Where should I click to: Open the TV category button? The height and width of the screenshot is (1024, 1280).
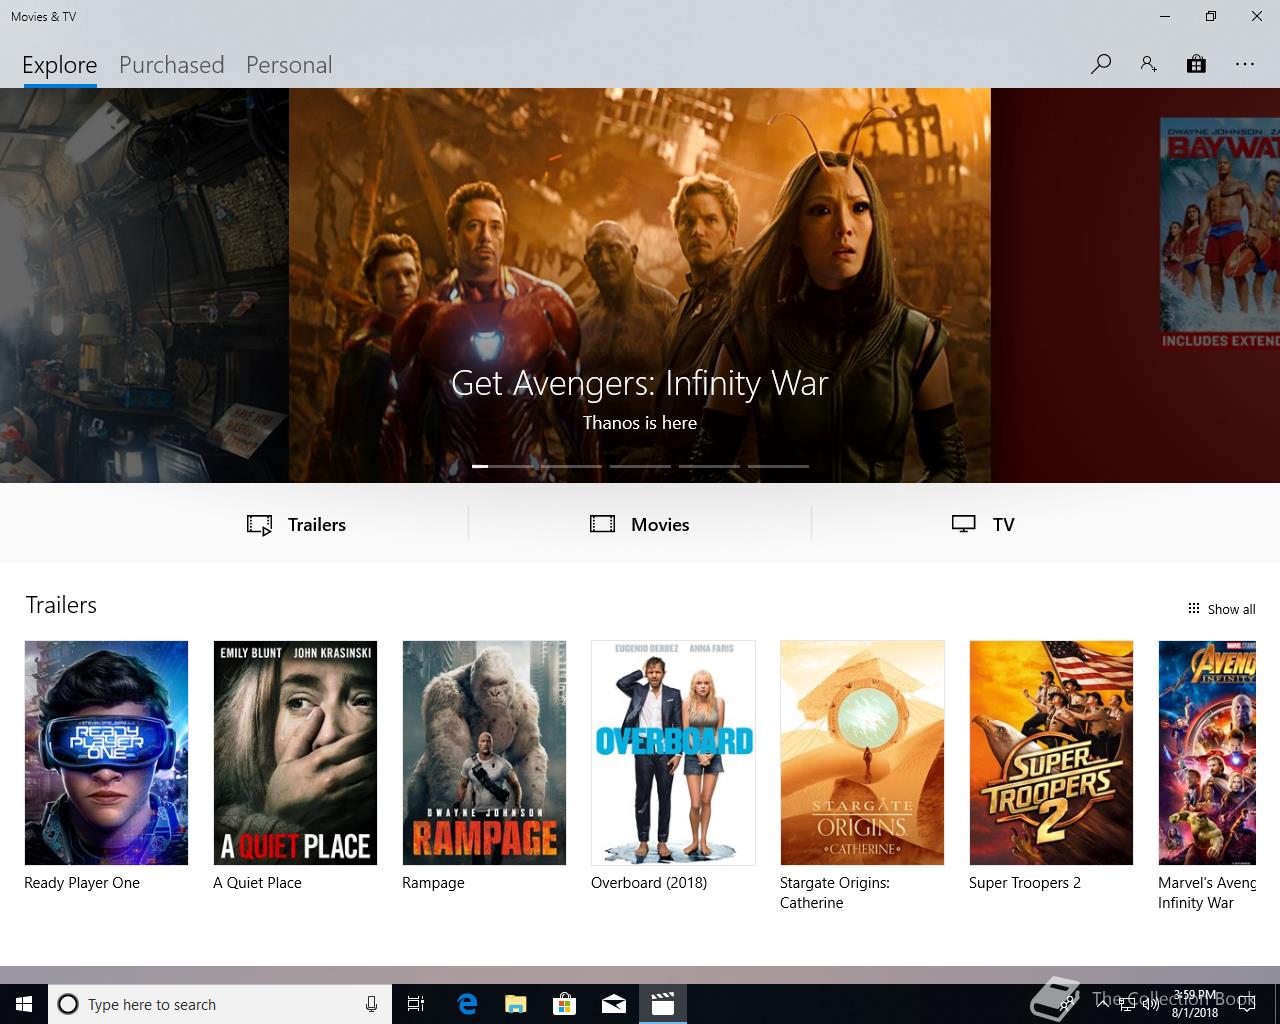tap(983, 525)
